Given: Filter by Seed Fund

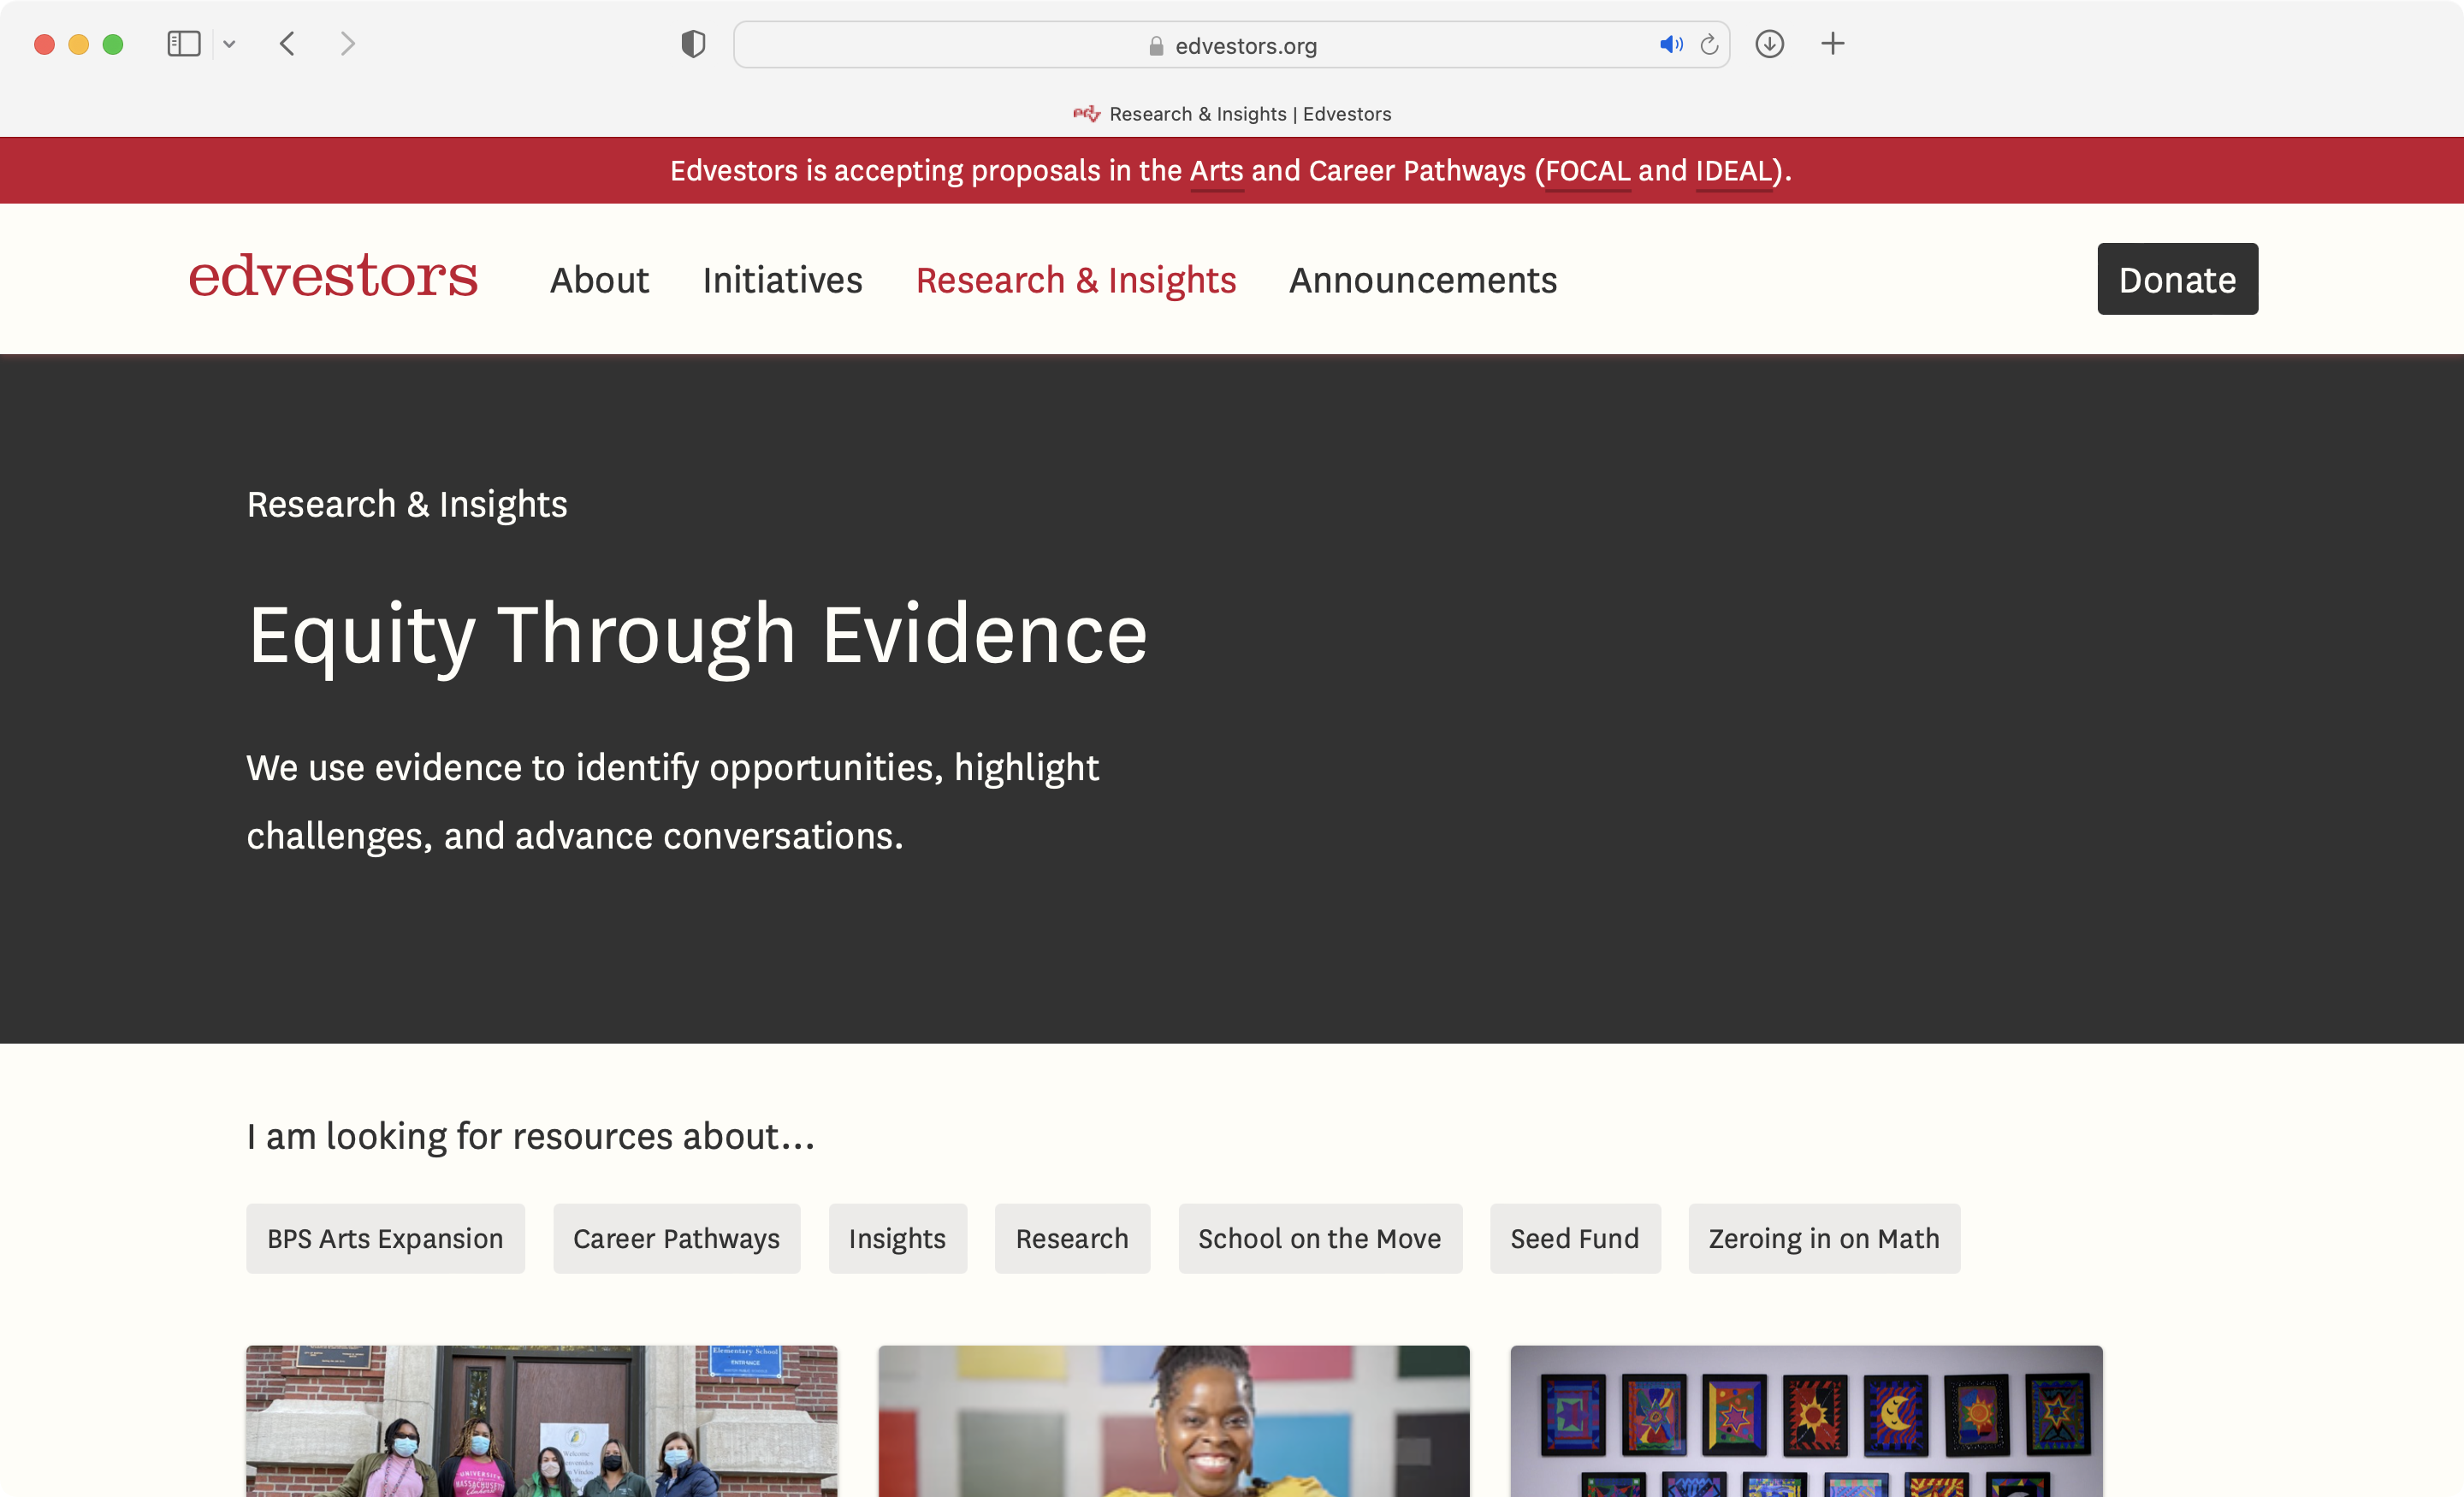Looking at the screenshot, I should point(1575,1238).
